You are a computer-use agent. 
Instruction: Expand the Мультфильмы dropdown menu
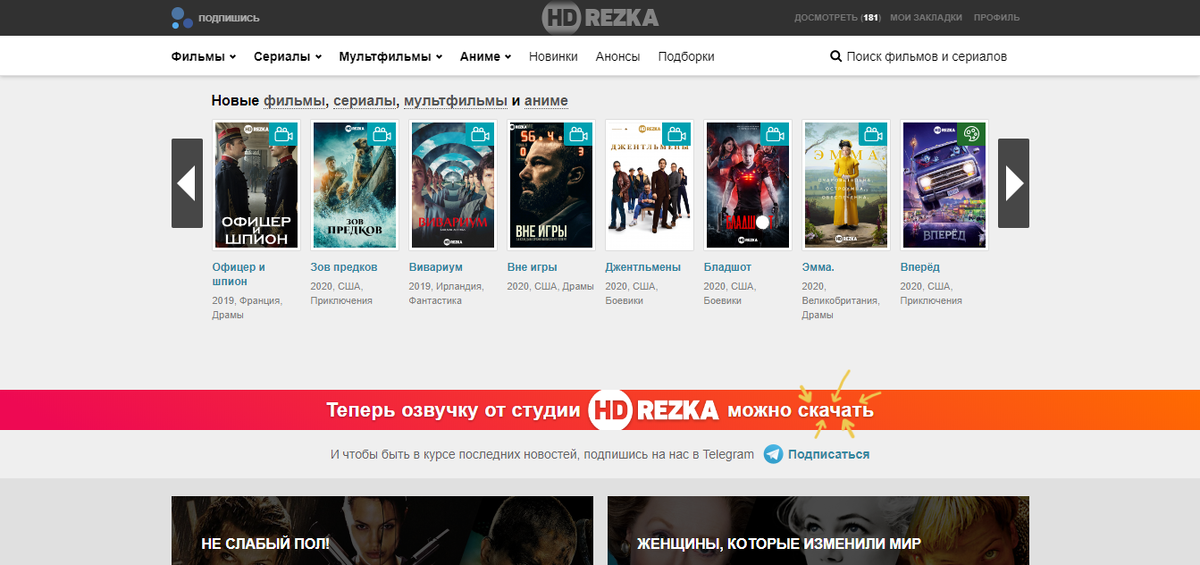[391, 57]
